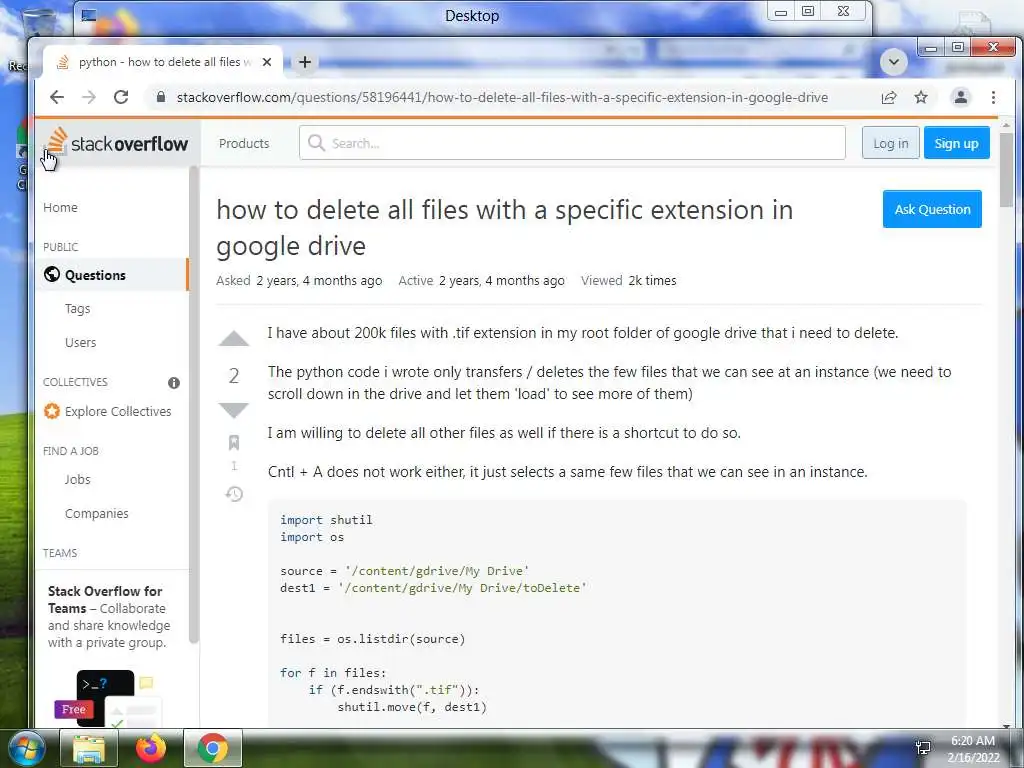The height and width of the screenshot is (768, 1024).
Task: Open the Chrome profile avatar icon
Action: 961,97
